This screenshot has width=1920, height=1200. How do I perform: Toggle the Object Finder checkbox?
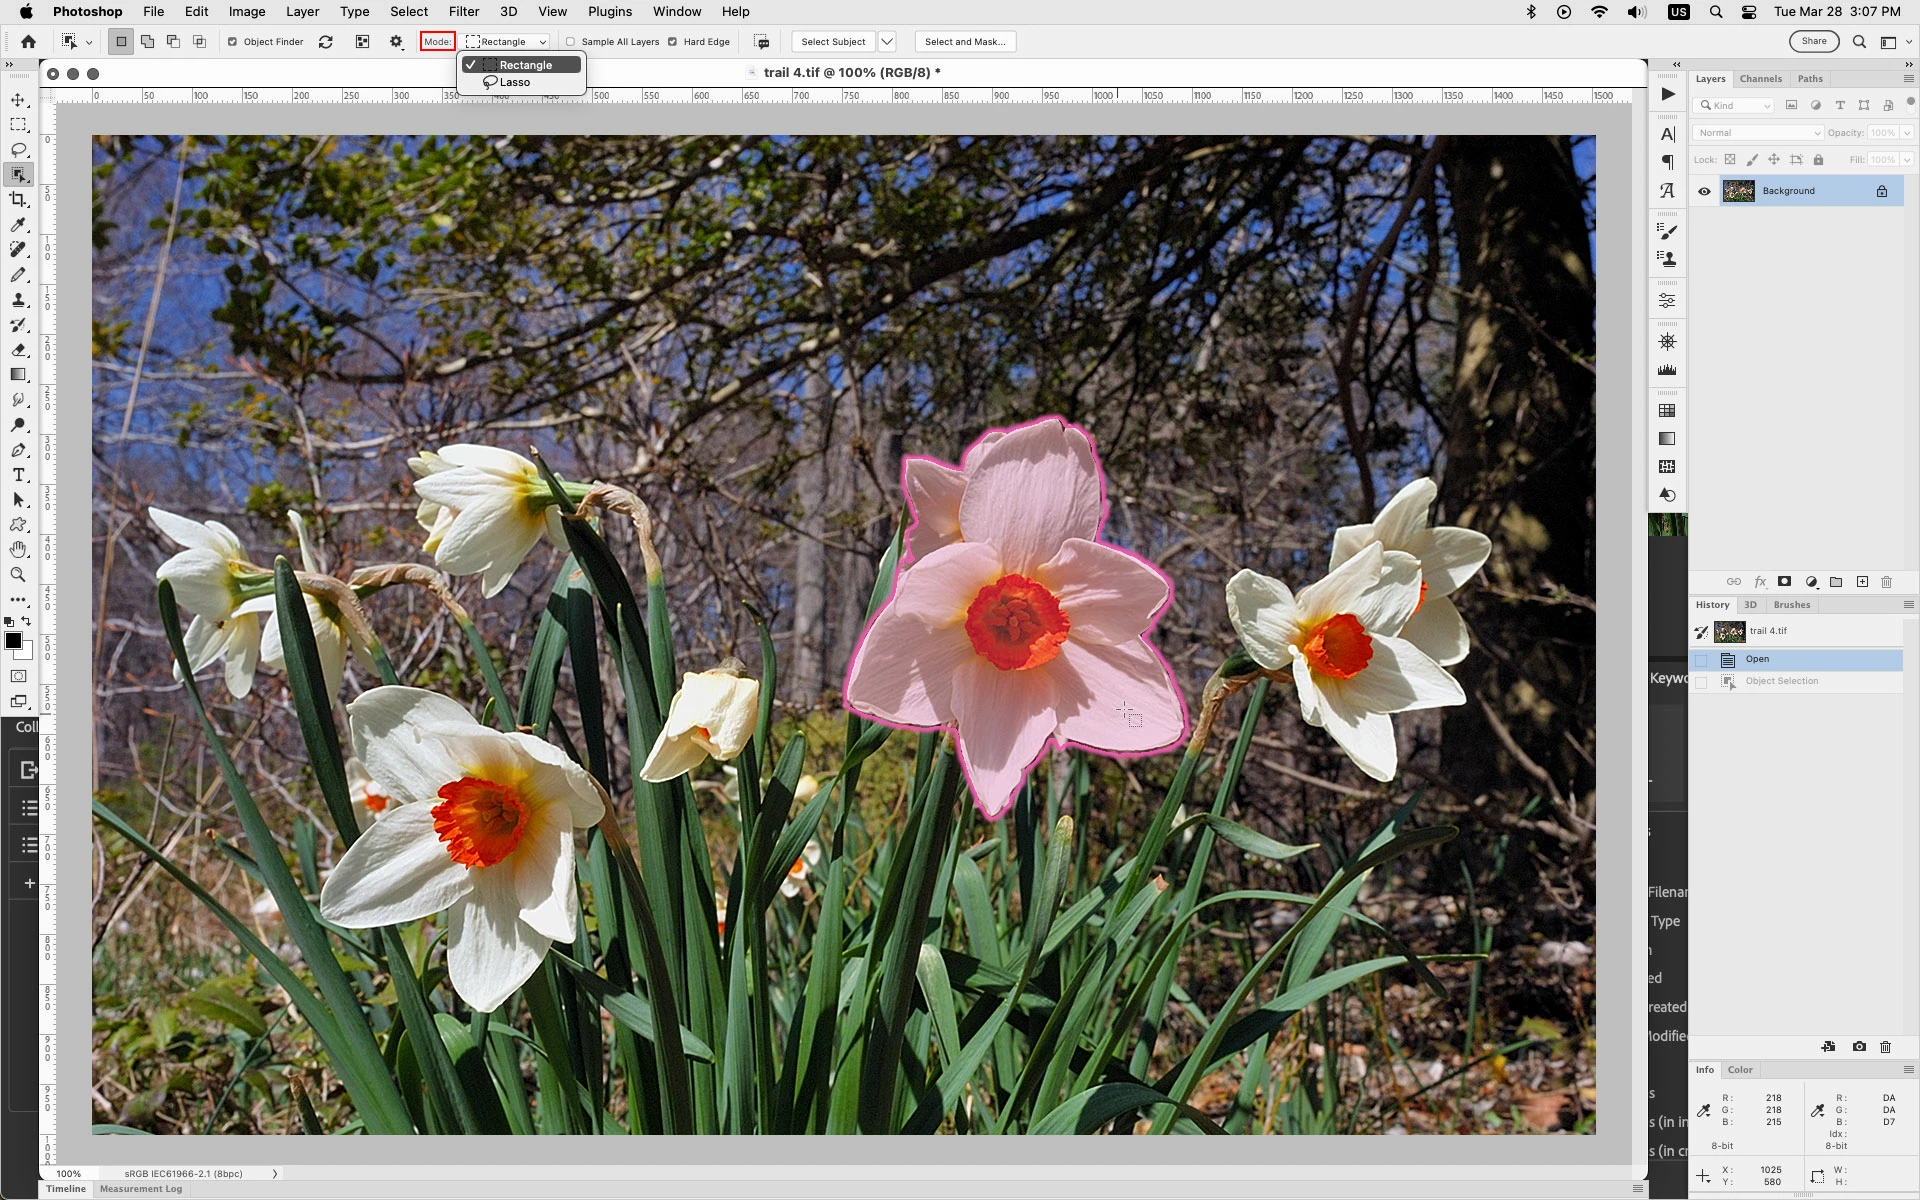[233, 42]
